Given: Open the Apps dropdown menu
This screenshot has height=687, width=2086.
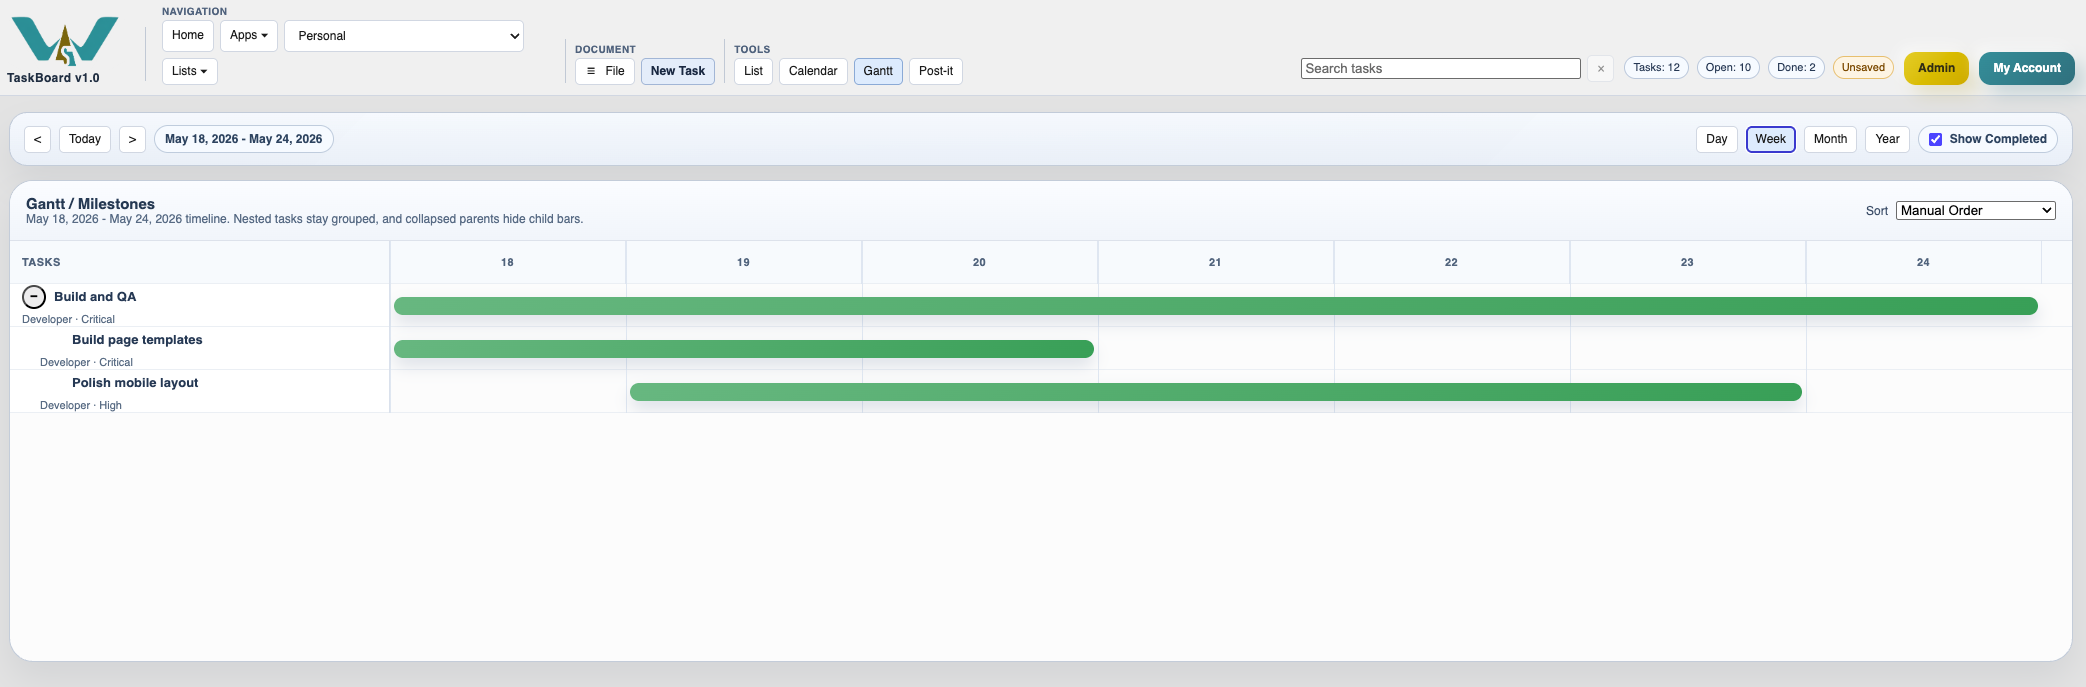Looking at the screenshot, I should 249,35.
